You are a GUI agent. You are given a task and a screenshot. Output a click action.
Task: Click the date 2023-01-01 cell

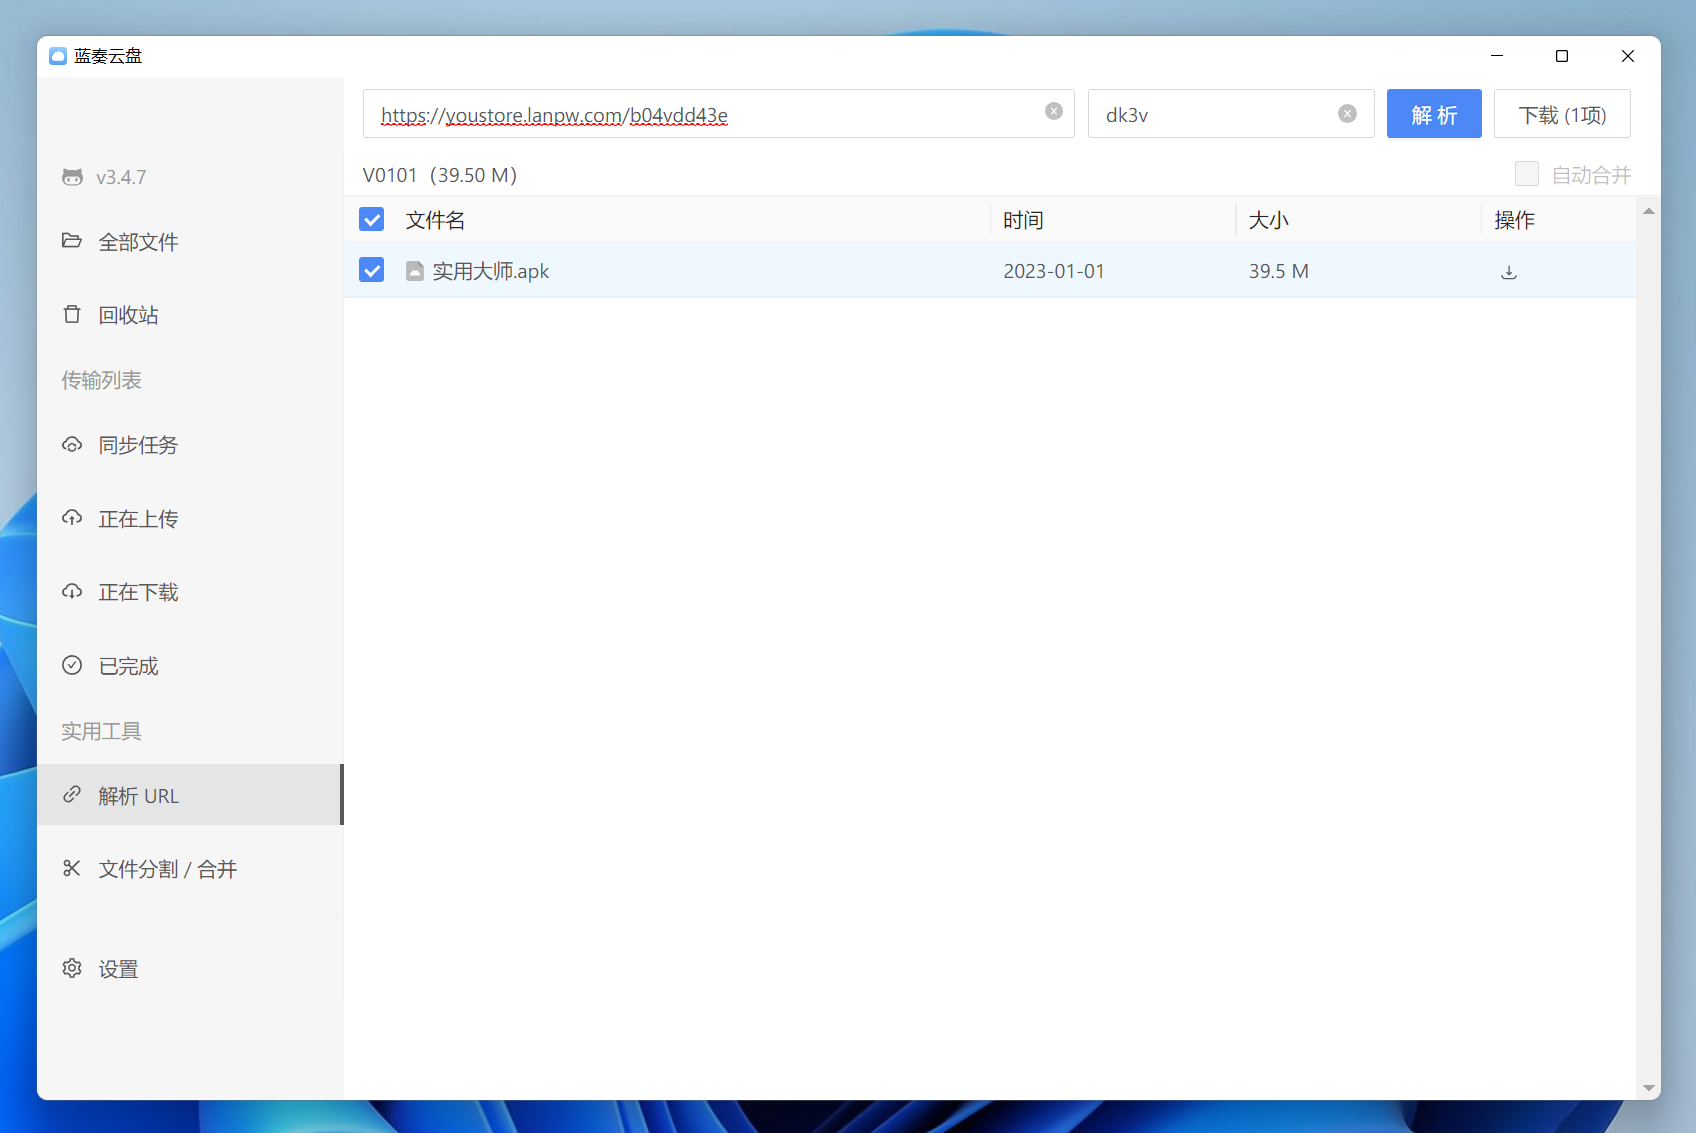pos(1054,271)
